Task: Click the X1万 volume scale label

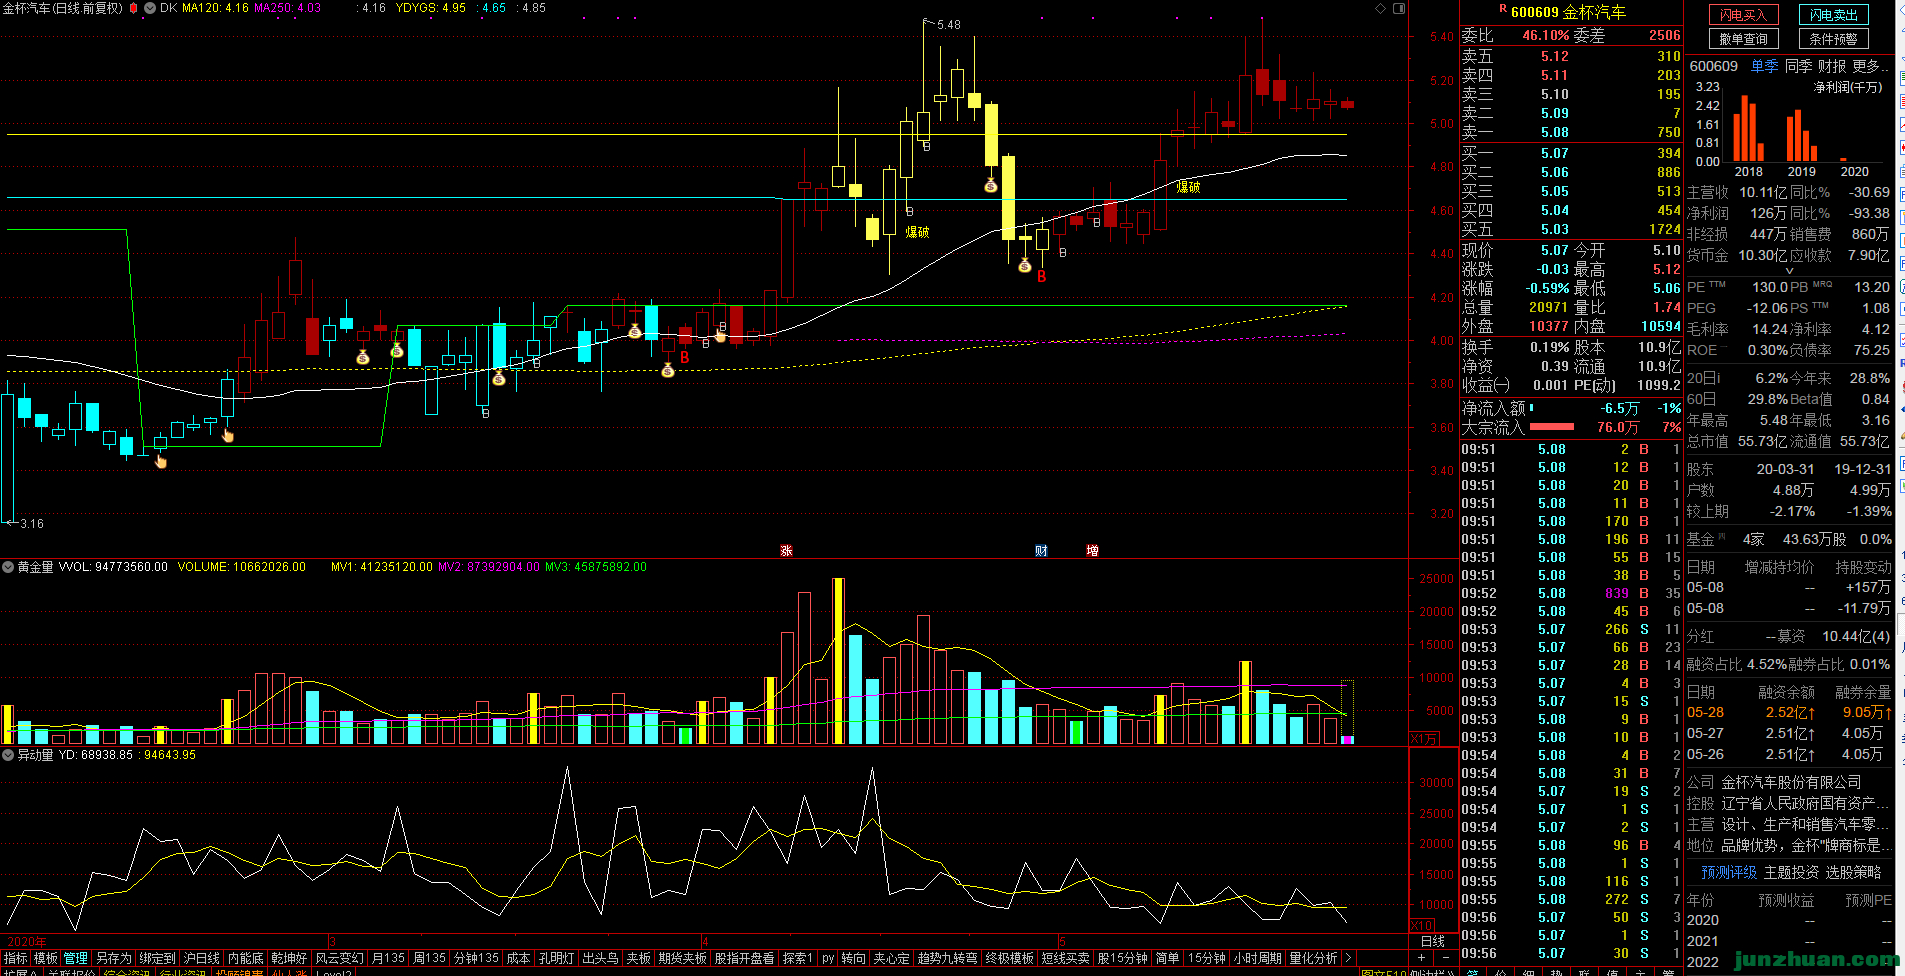Action: (1425, 738)
